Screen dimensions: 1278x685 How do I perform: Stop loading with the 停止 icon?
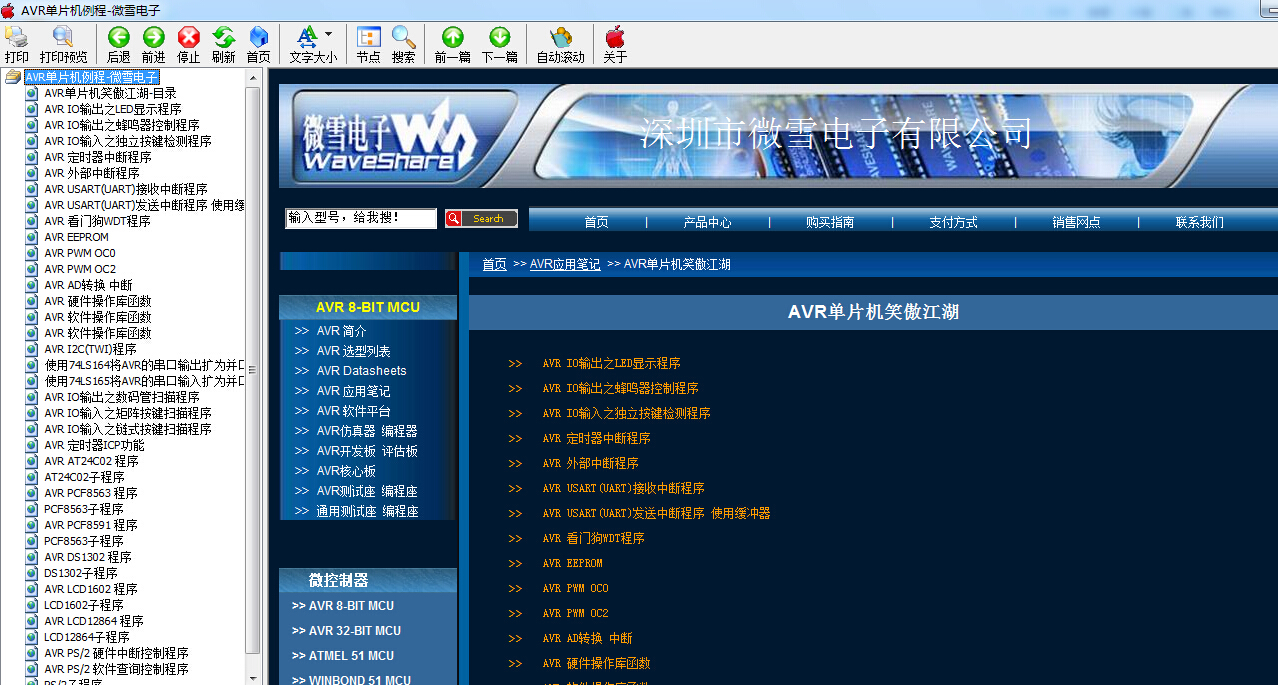189,37
